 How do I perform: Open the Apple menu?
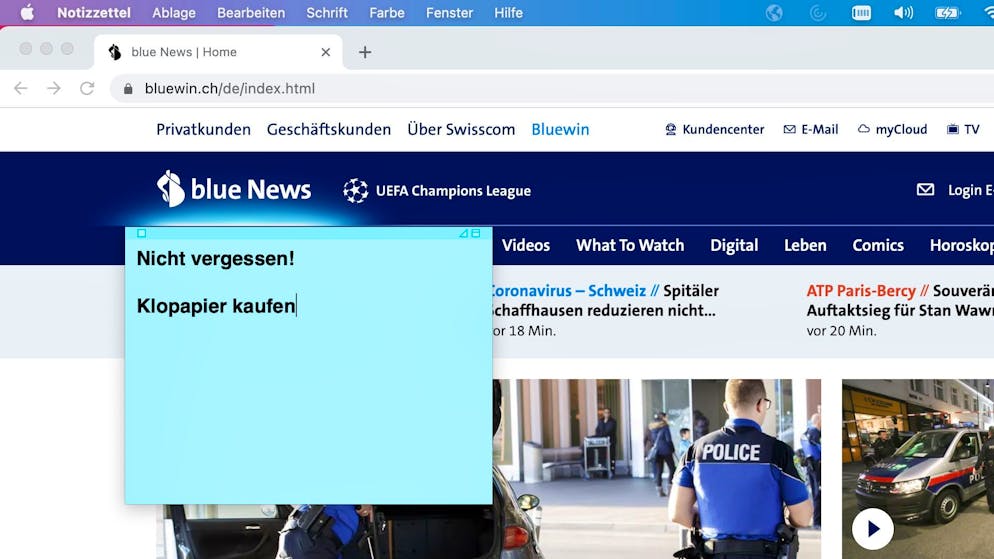pos(27,13)
